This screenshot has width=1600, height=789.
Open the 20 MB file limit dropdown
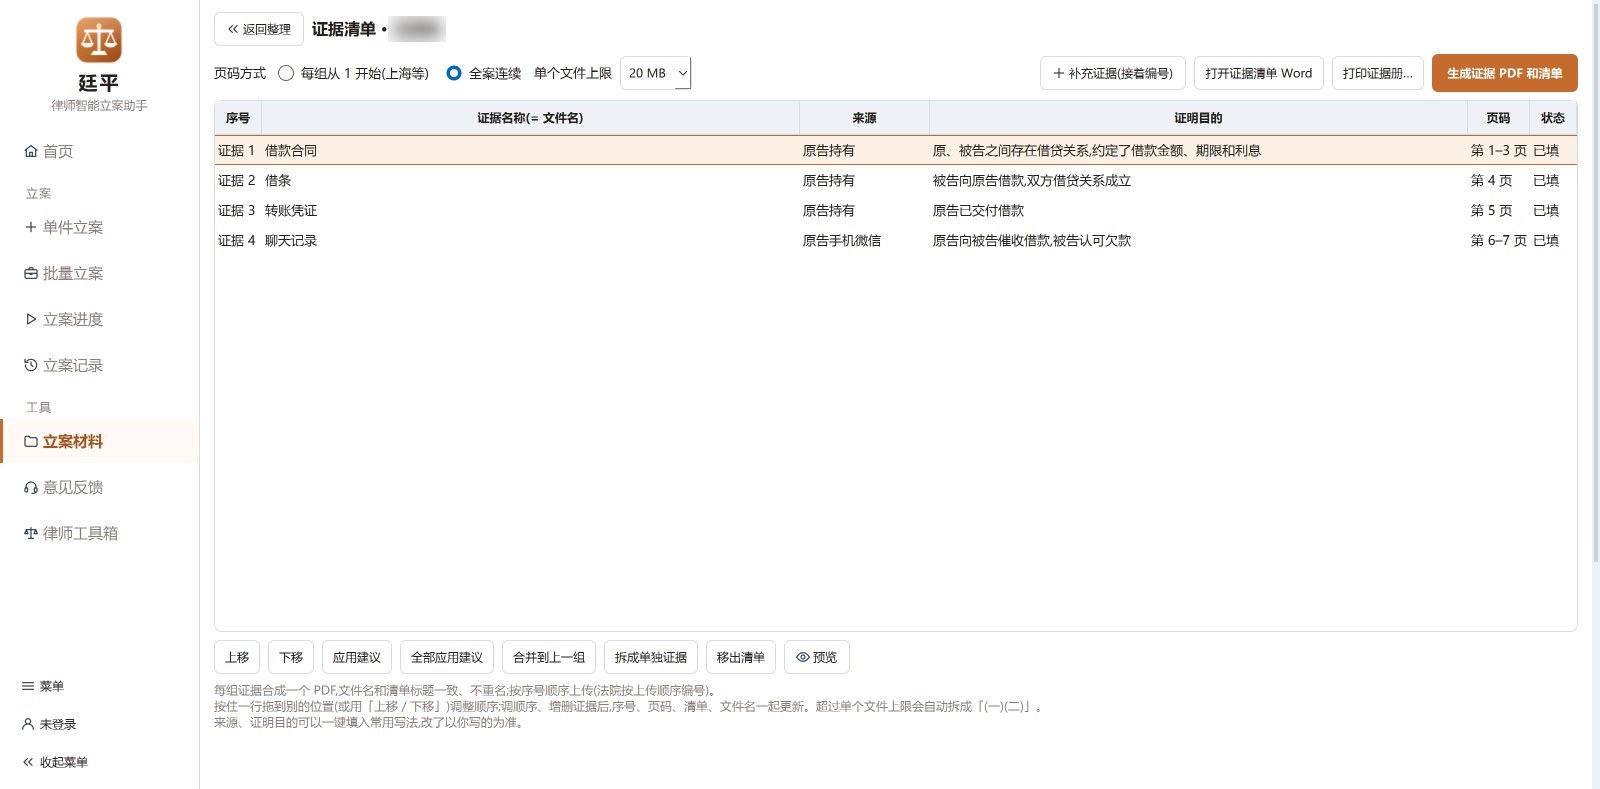tap(656, 73)
